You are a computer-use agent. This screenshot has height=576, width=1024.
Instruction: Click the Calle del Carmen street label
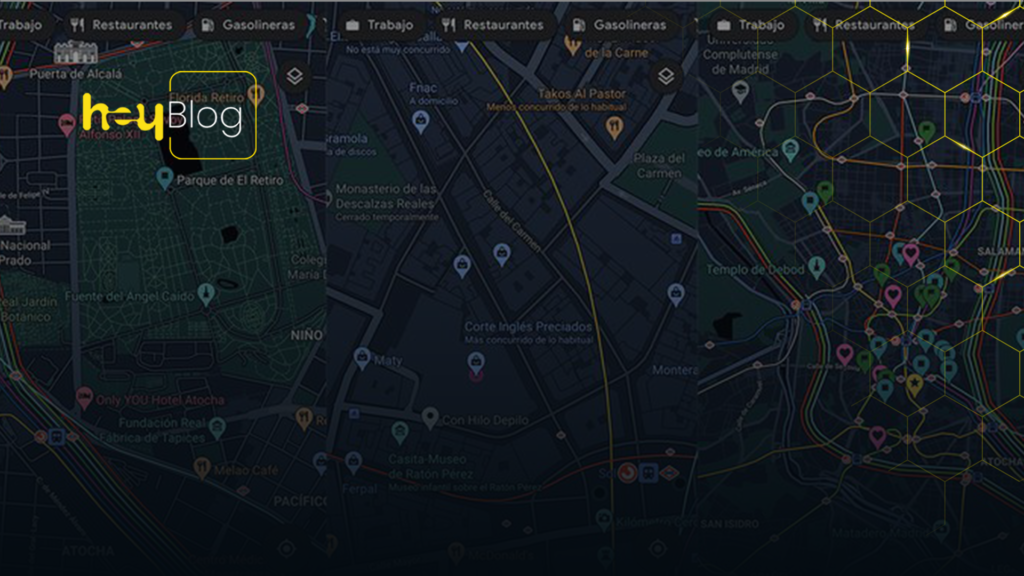point(512,221)
